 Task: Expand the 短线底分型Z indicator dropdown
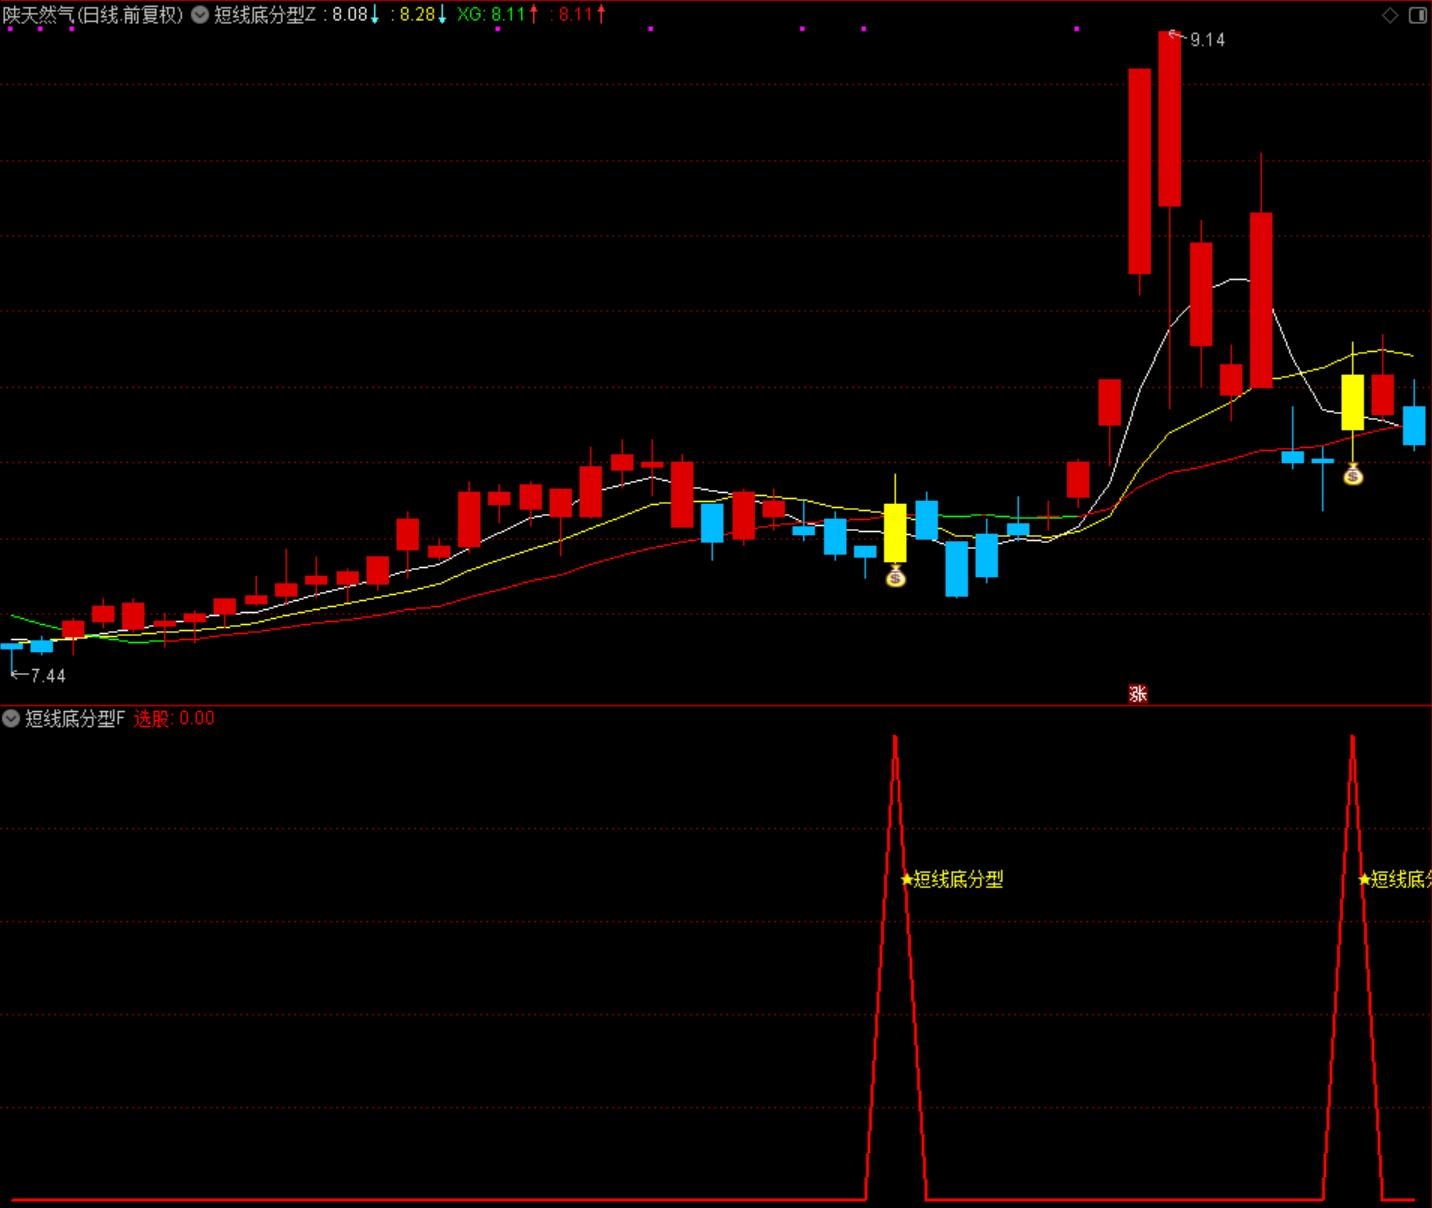point(200,15)
